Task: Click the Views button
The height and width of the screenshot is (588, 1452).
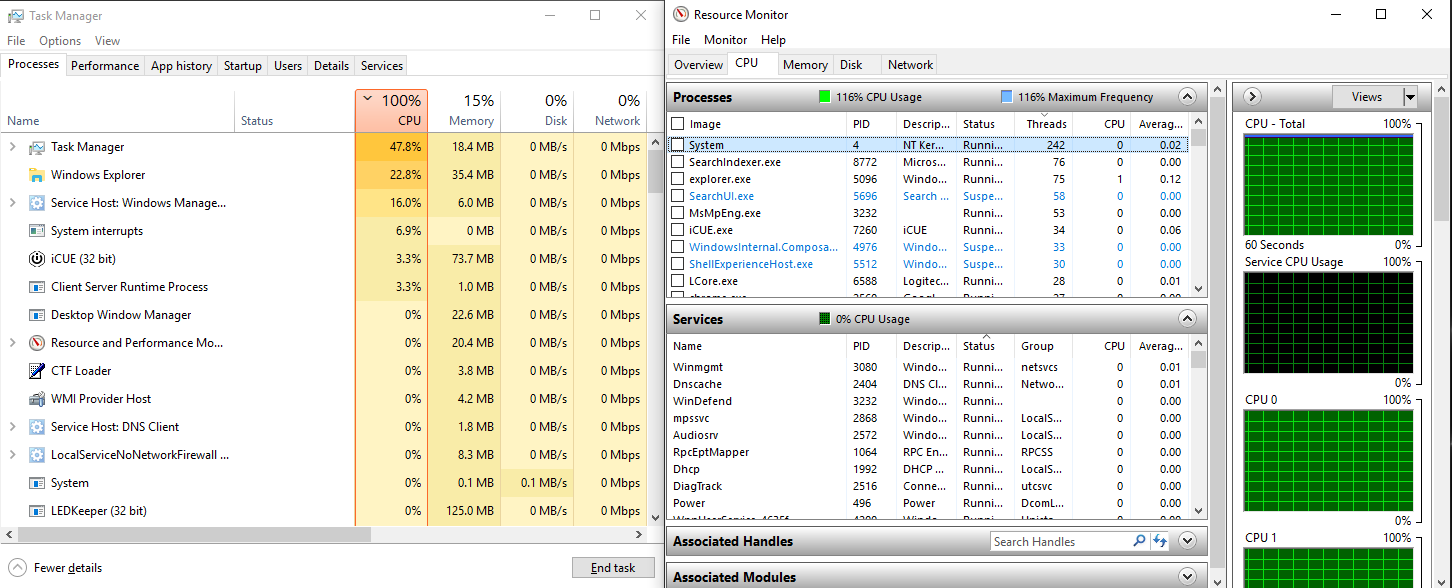Action: tap(1367, 97)
